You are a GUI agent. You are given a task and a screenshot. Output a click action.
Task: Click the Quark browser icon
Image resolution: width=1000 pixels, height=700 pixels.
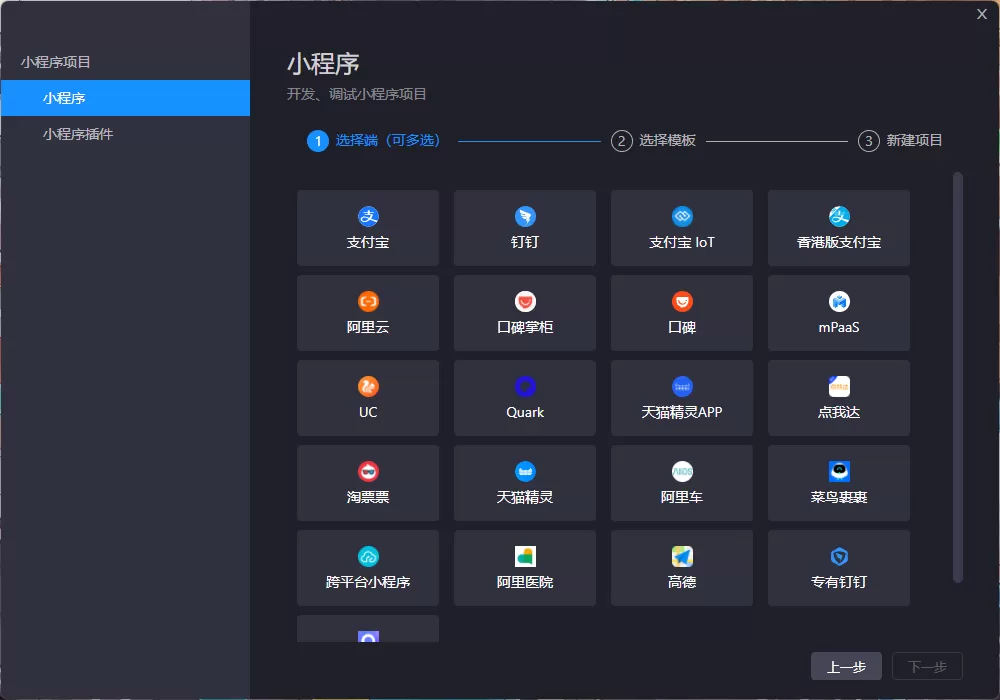point(524,397)
